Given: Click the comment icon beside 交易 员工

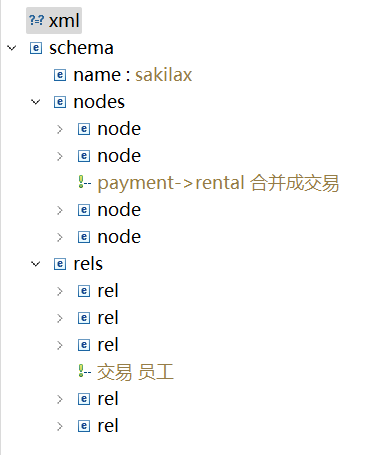Looking at the screenshot, I should (84, 372).
